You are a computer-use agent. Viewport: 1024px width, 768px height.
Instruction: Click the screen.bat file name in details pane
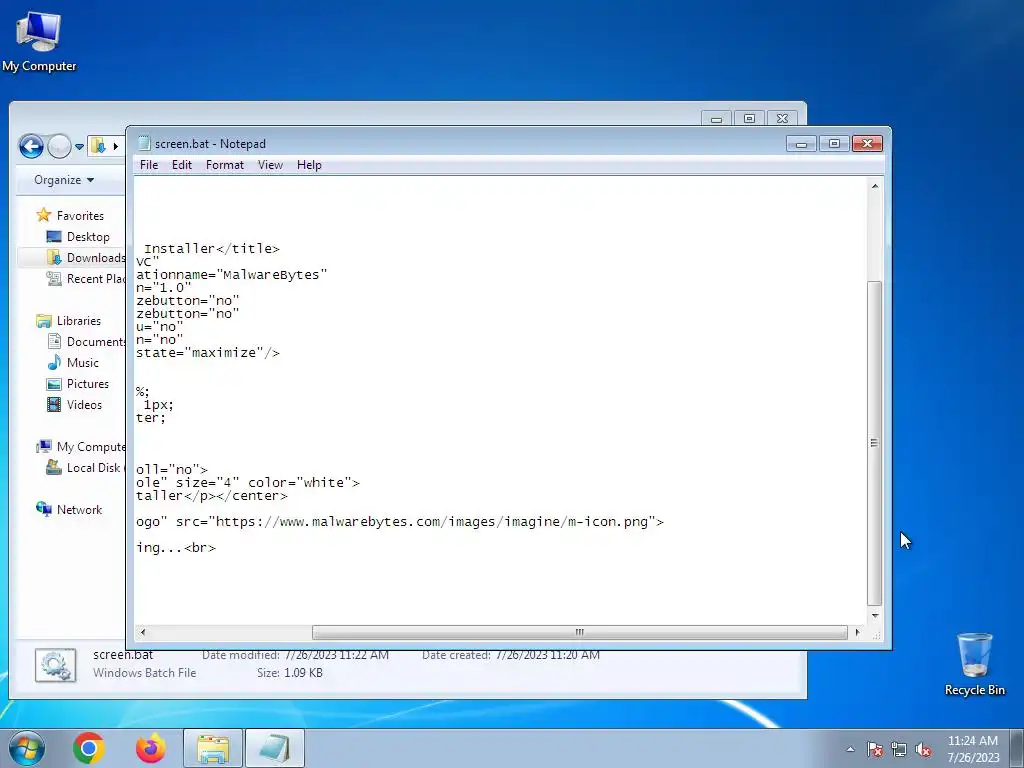pos(123,654)
